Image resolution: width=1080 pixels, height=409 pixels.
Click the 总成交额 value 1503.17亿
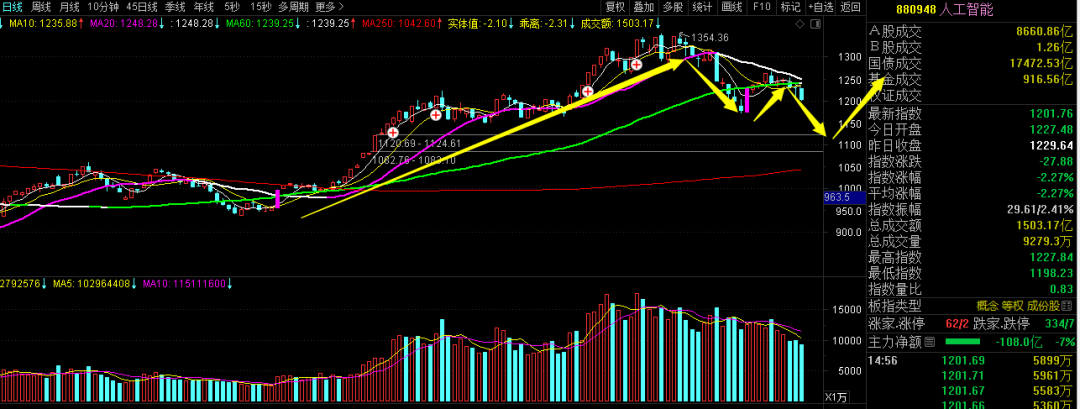tap(1047, 225)
